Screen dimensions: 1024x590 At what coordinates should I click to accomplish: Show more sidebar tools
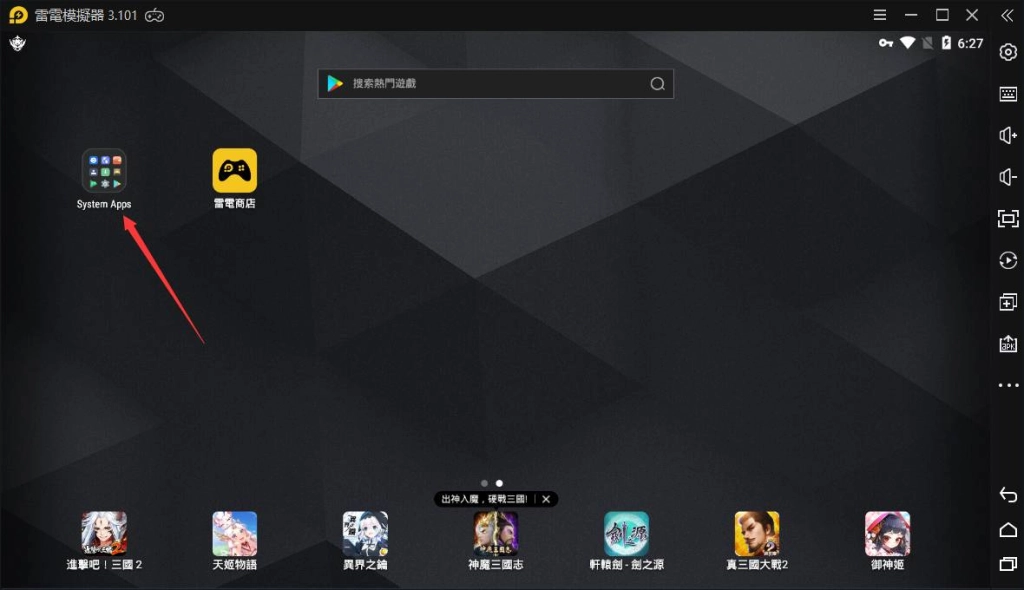[x=1008, y=385]
